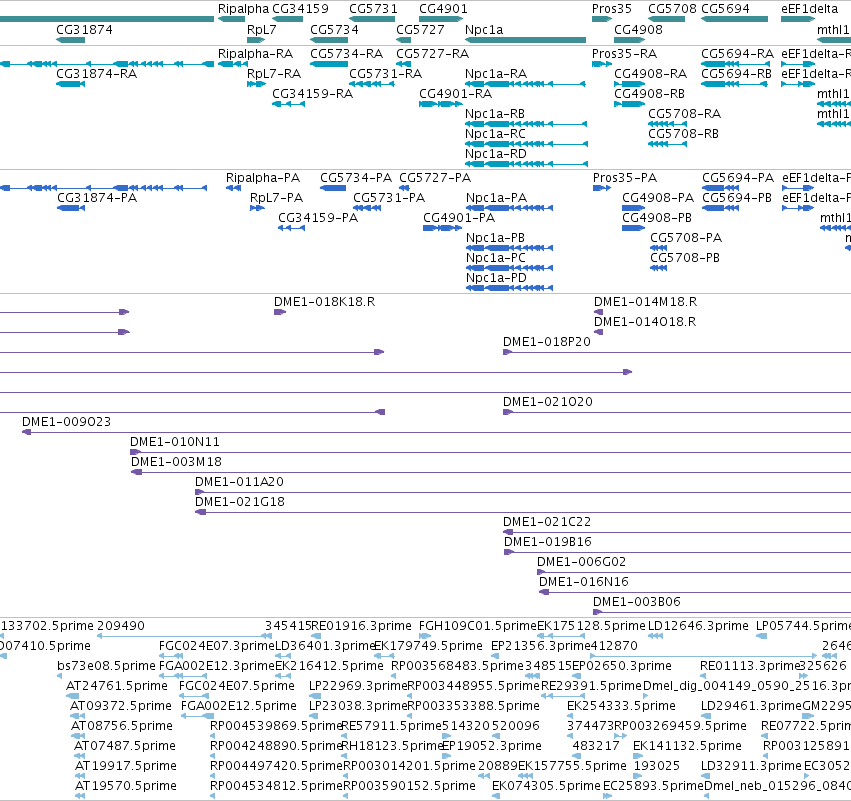Screen dimensions: 851x801
Task: Click the Npc1a-PD protein label
Action: click(496, 278)
